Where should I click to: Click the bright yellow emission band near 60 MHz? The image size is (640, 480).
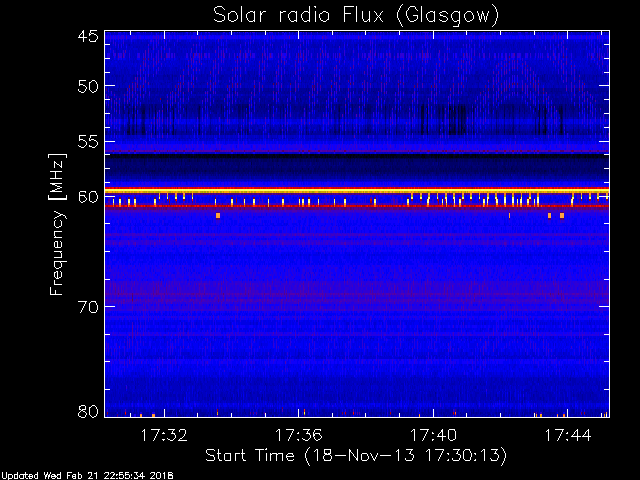point(357,191)
